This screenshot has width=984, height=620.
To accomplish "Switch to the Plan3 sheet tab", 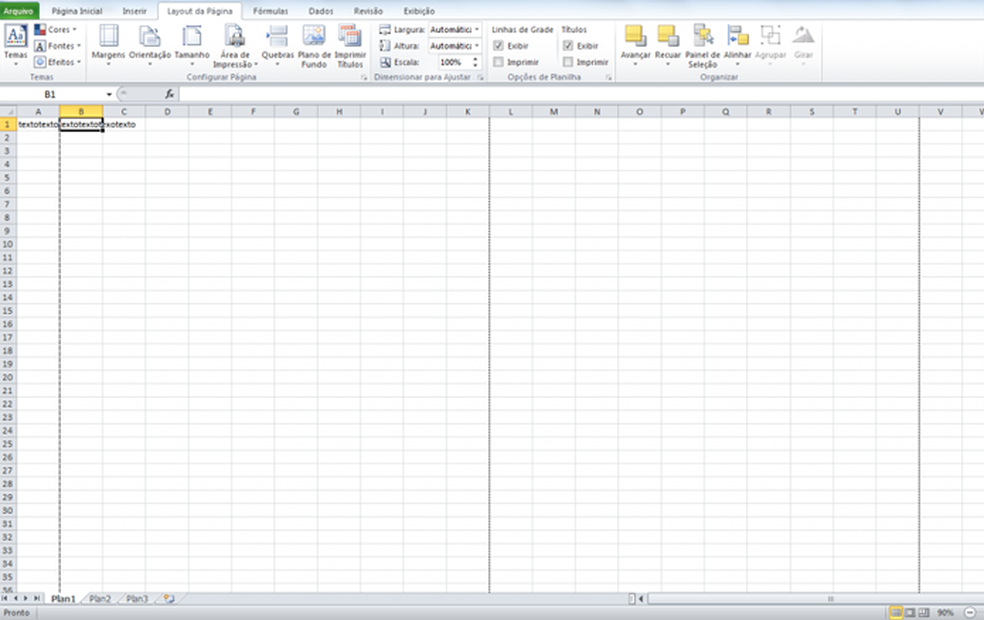I will (137, 599).
